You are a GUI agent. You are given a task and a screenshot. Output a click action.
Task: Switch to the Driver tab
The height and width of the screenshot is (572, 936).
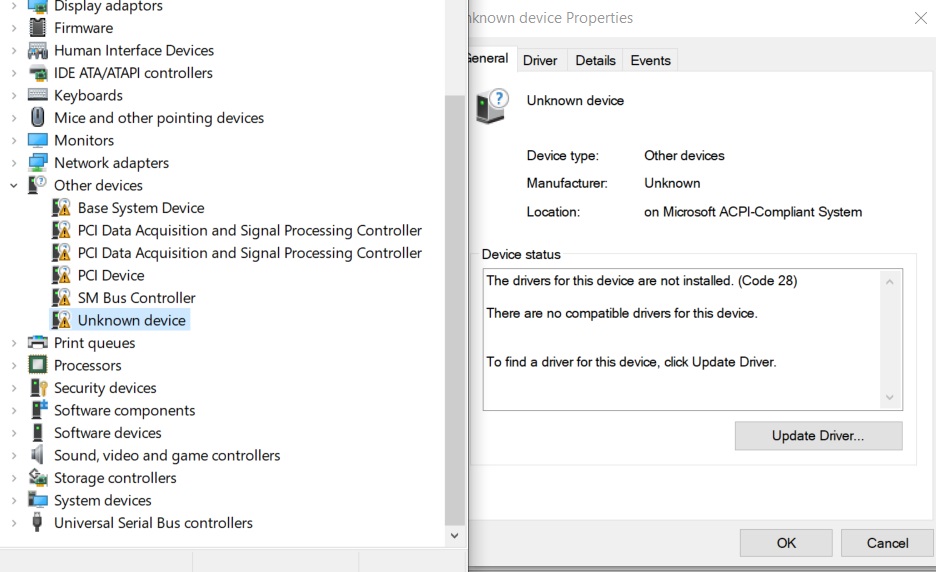pyautogui.click(x=540, y=60)
